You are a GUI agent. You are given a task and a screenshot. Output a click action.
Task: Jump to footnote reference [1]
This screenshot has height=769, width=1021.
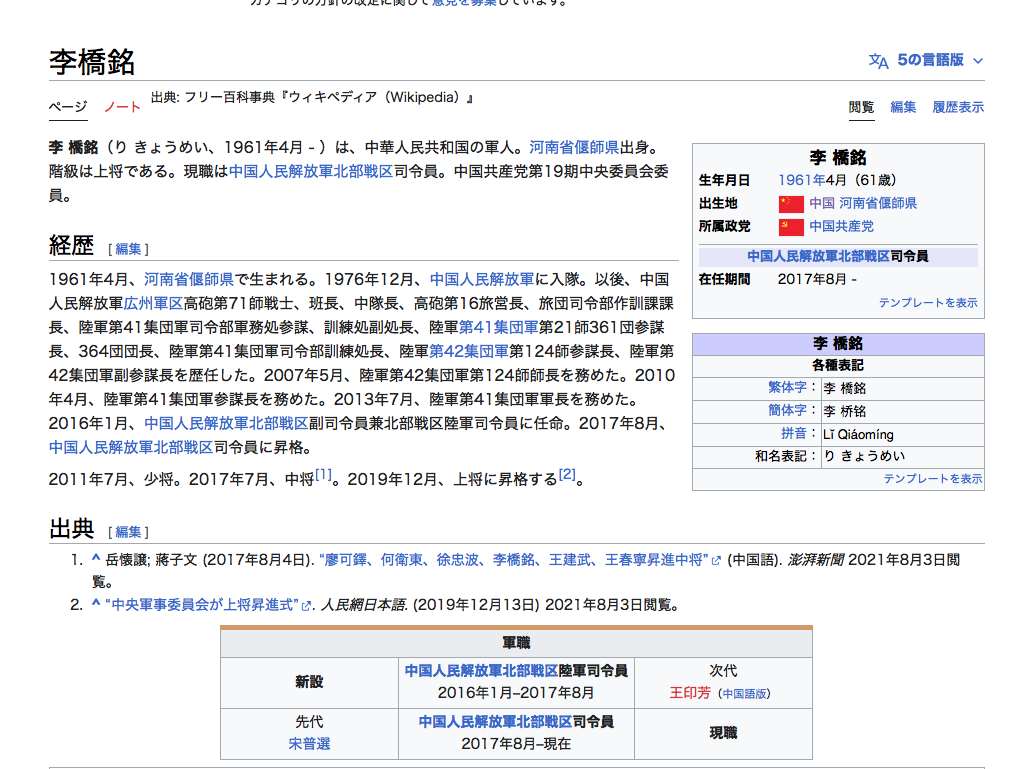click(324, 475)
